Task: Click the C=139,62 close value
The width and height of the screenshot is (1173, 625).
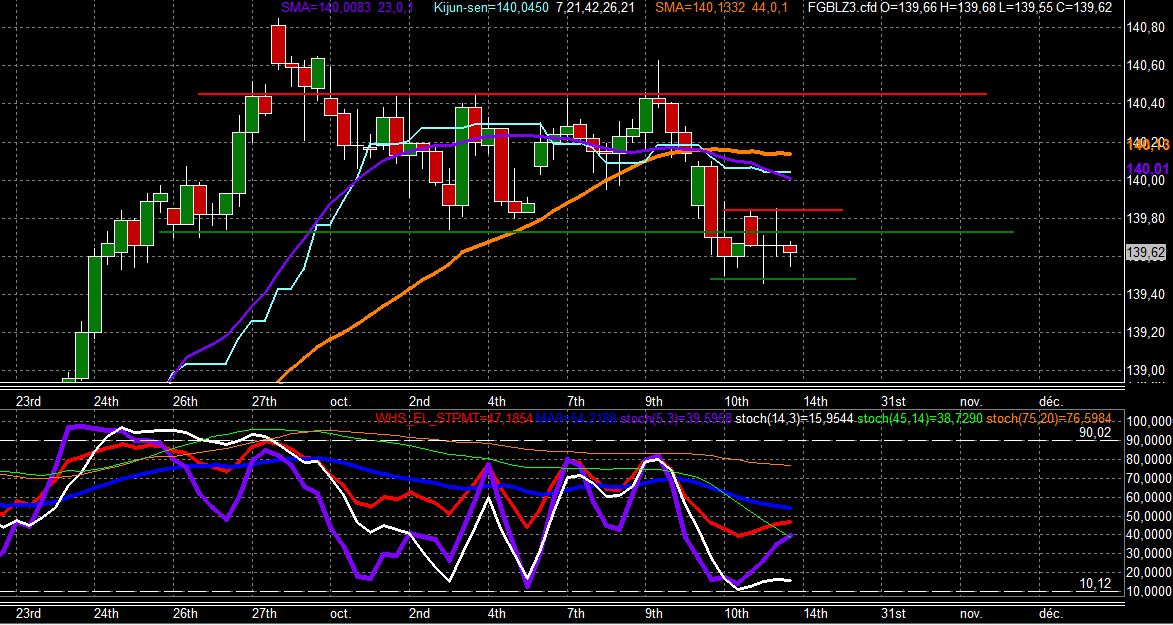Action: 1085,7
